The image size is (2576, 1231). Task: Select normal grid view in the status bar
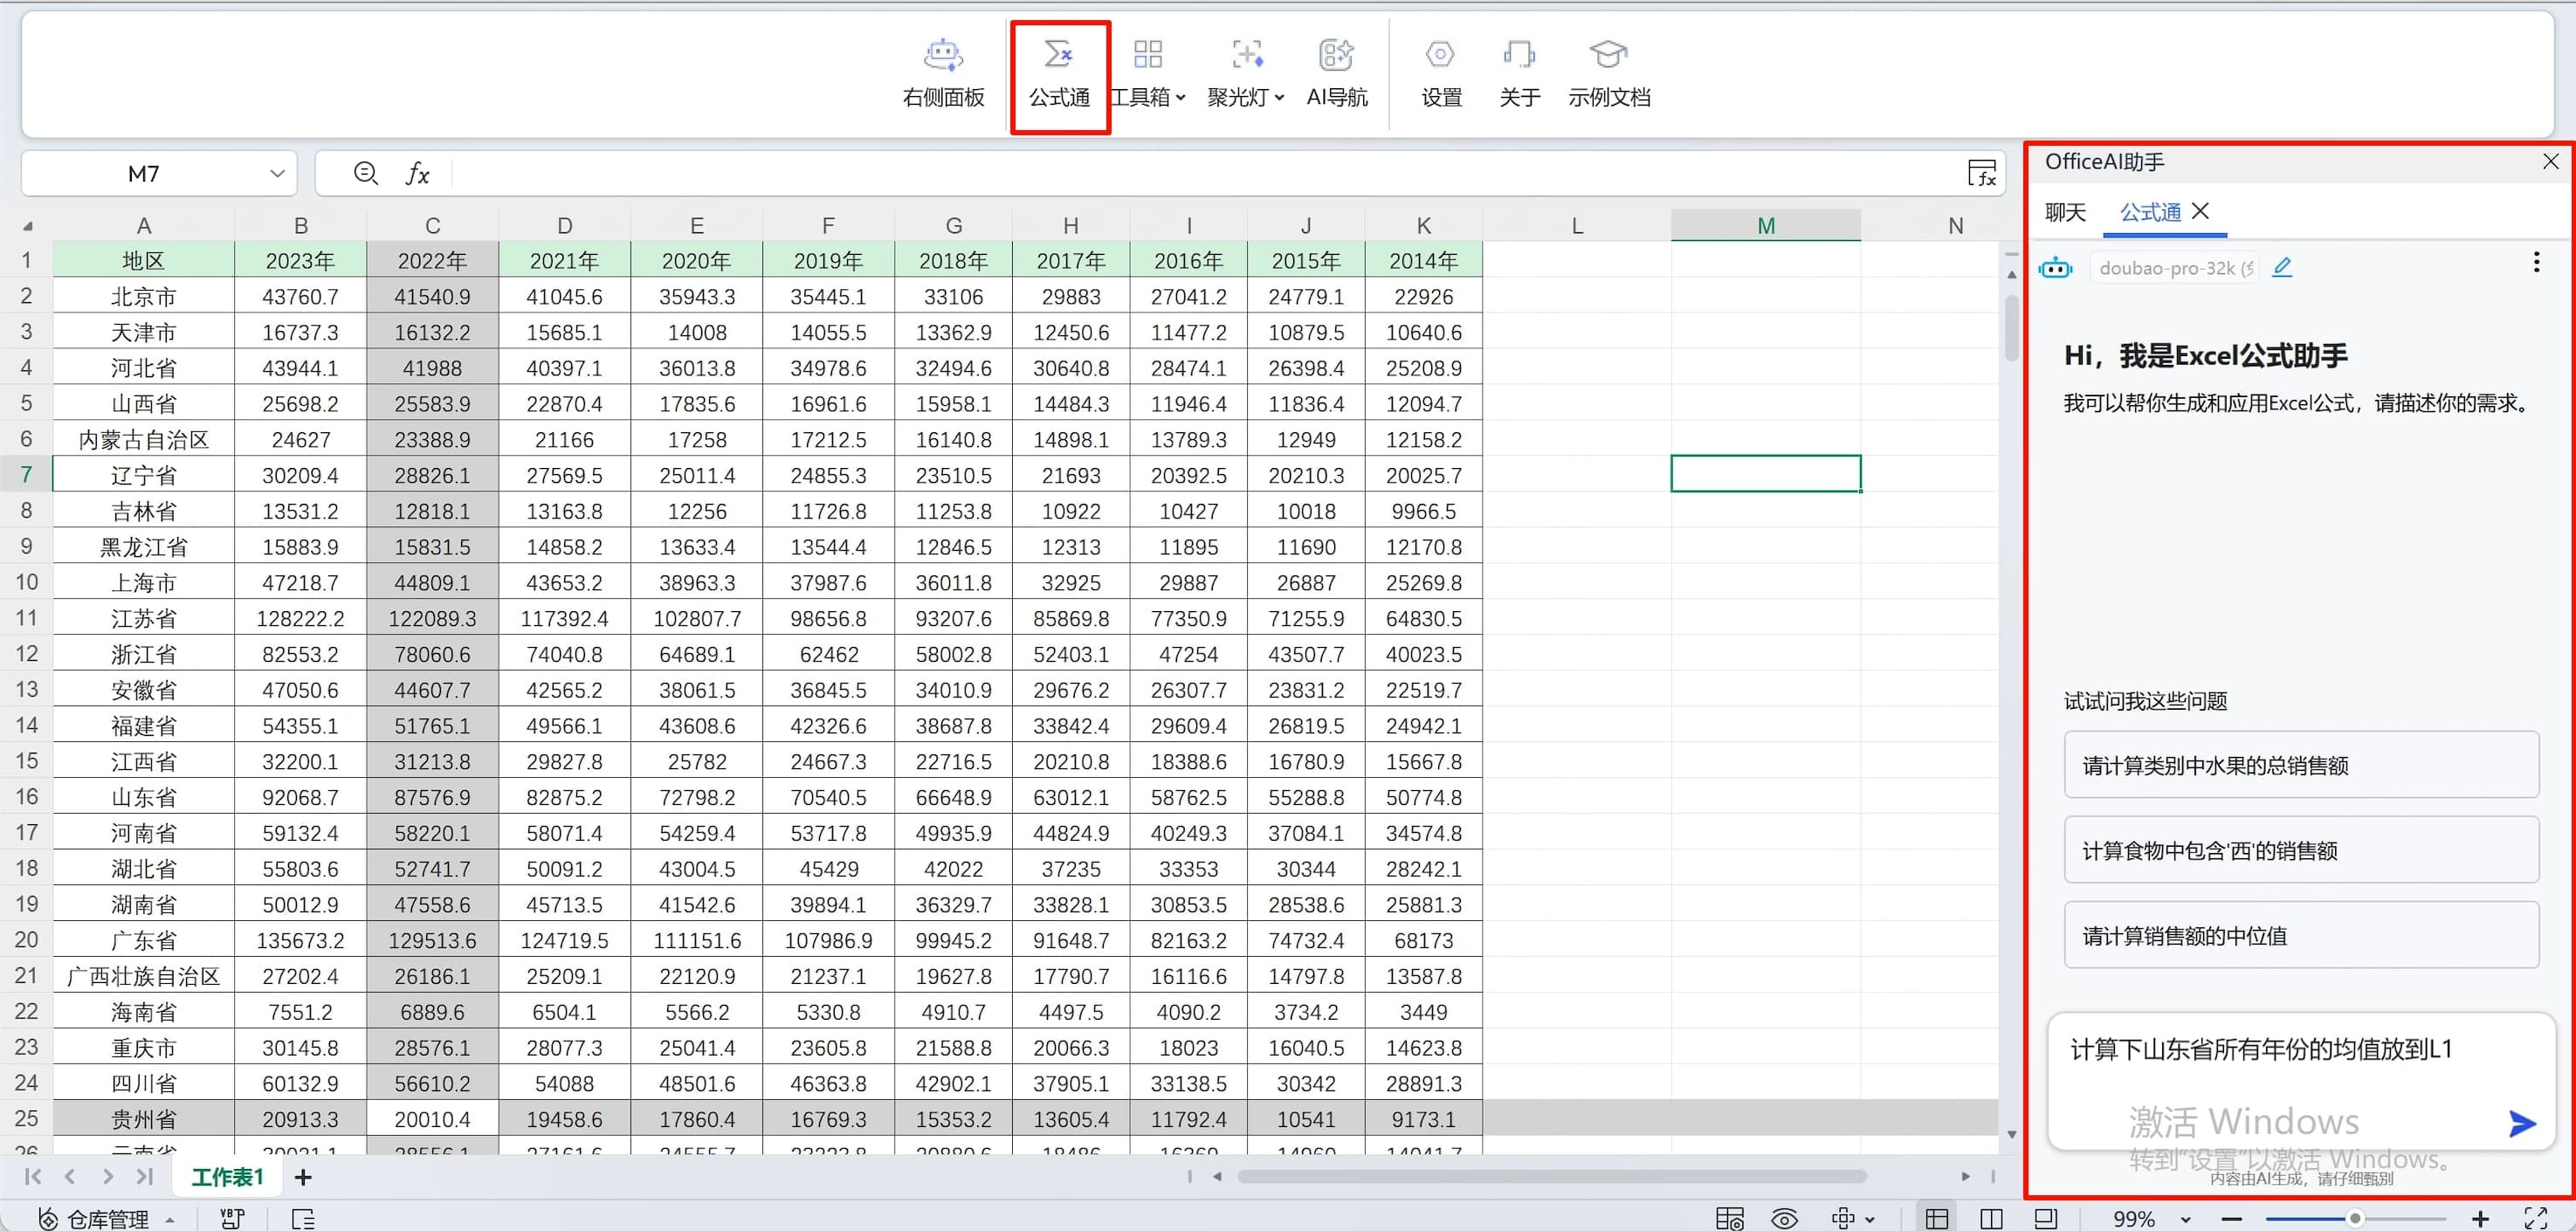coord(1937,1218)
